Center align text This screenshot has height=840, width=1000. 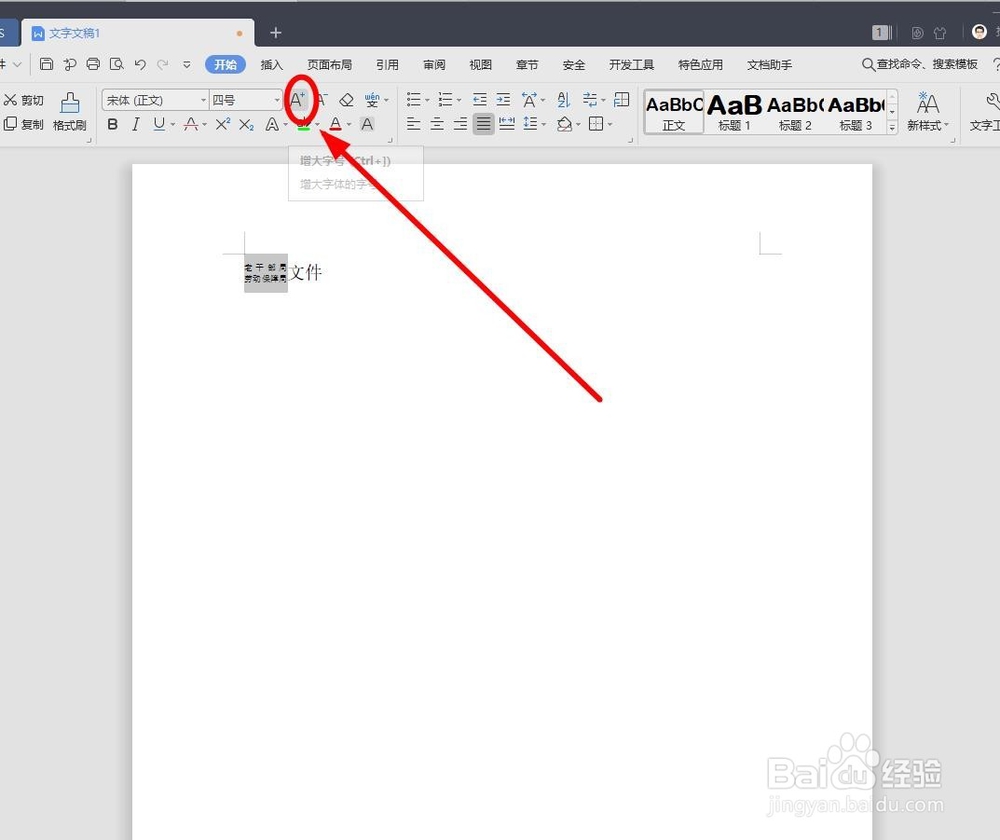437,124
